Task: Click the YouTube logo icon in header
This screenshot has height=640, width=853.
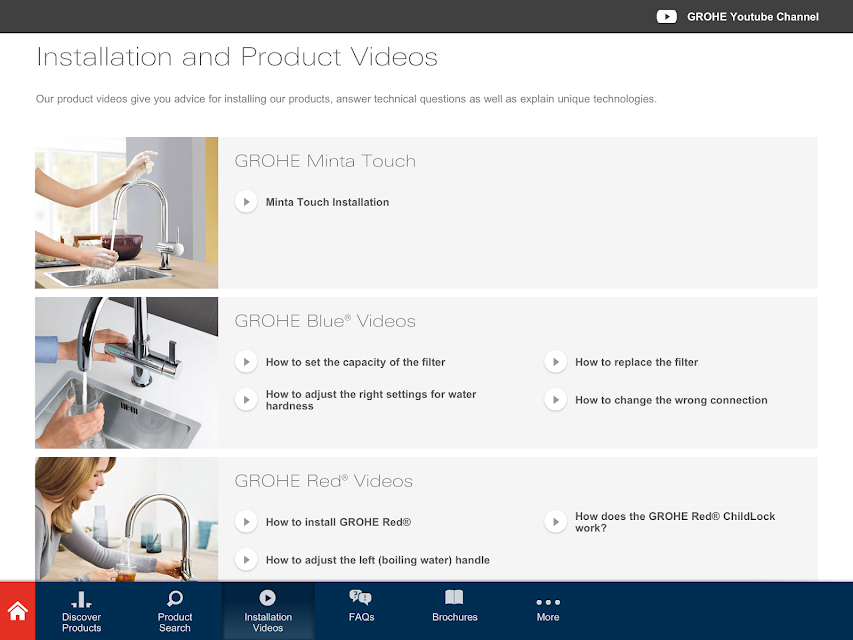Action: pos(666,17)
